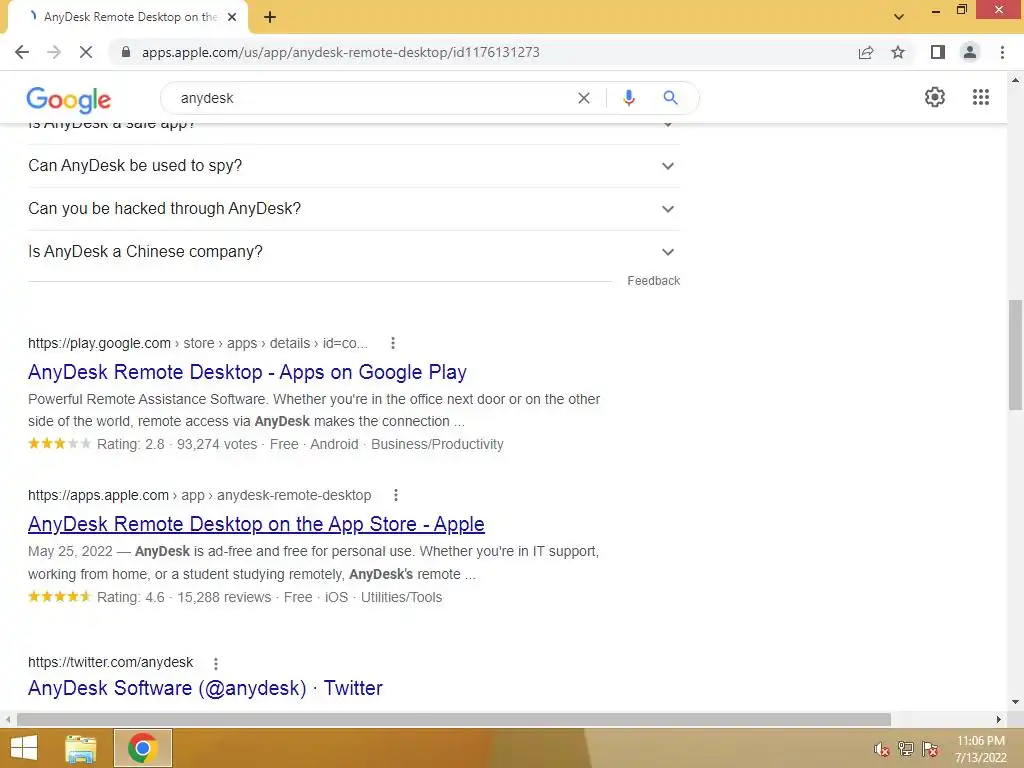Screen dimensions: 1024x768
Task: Click the Feedback link
Action: [653, 281]
